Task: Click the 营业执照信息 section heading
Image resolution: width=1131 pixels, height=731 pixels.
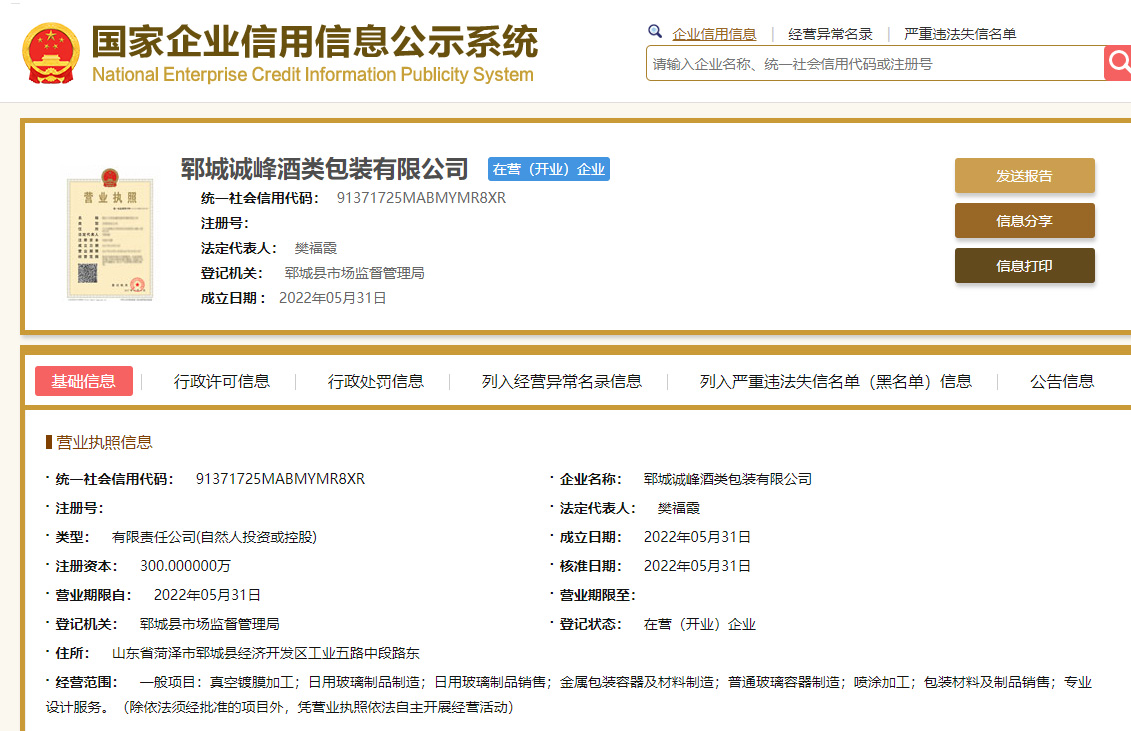Action: coord(104,442)
